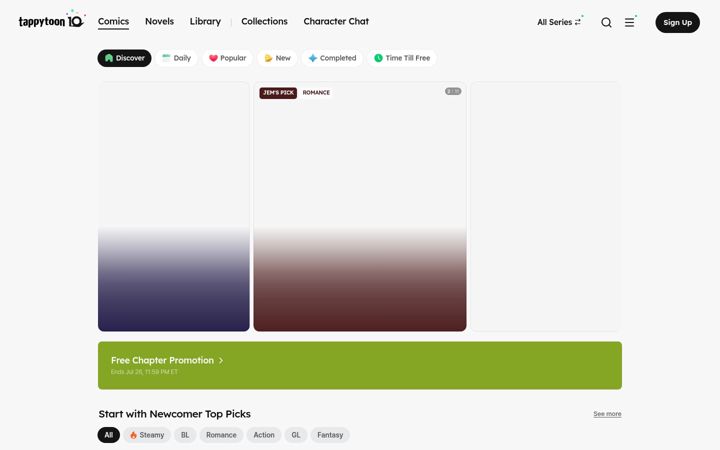Click See more for Newcomer Top Picks
The height and width of the screenshot is (450, 720).
click(607, 414)
